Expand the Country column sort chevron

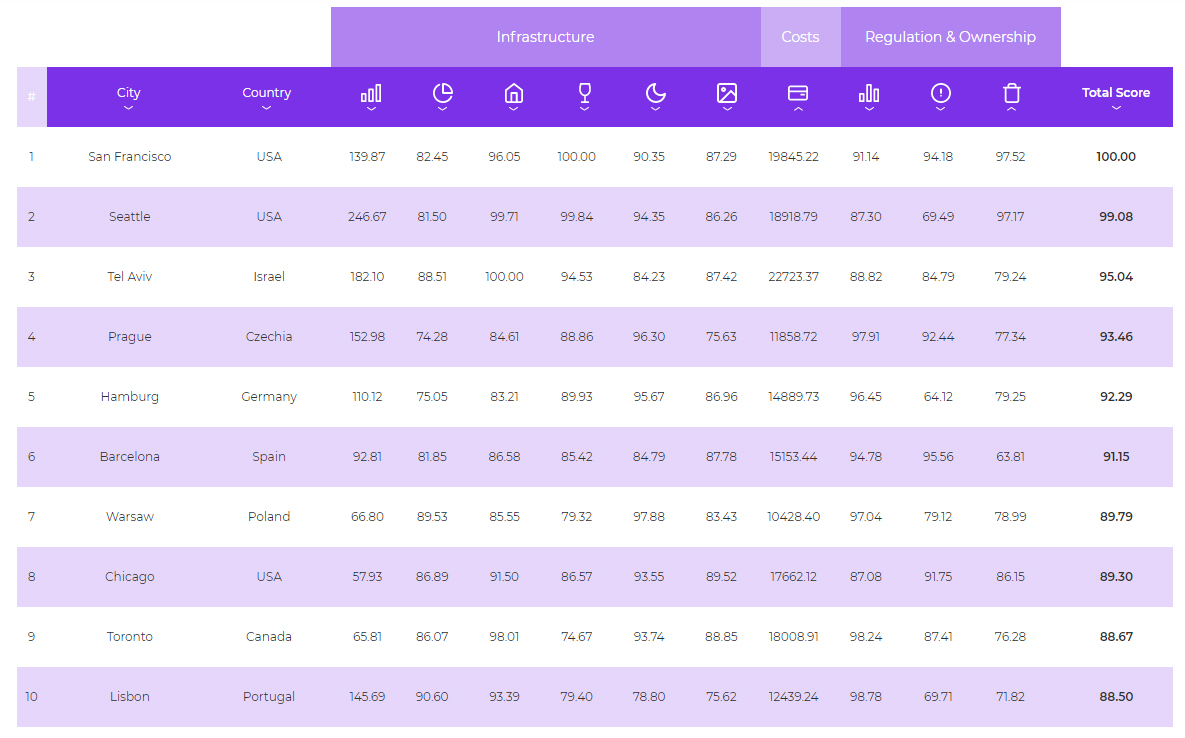(266, 108)
